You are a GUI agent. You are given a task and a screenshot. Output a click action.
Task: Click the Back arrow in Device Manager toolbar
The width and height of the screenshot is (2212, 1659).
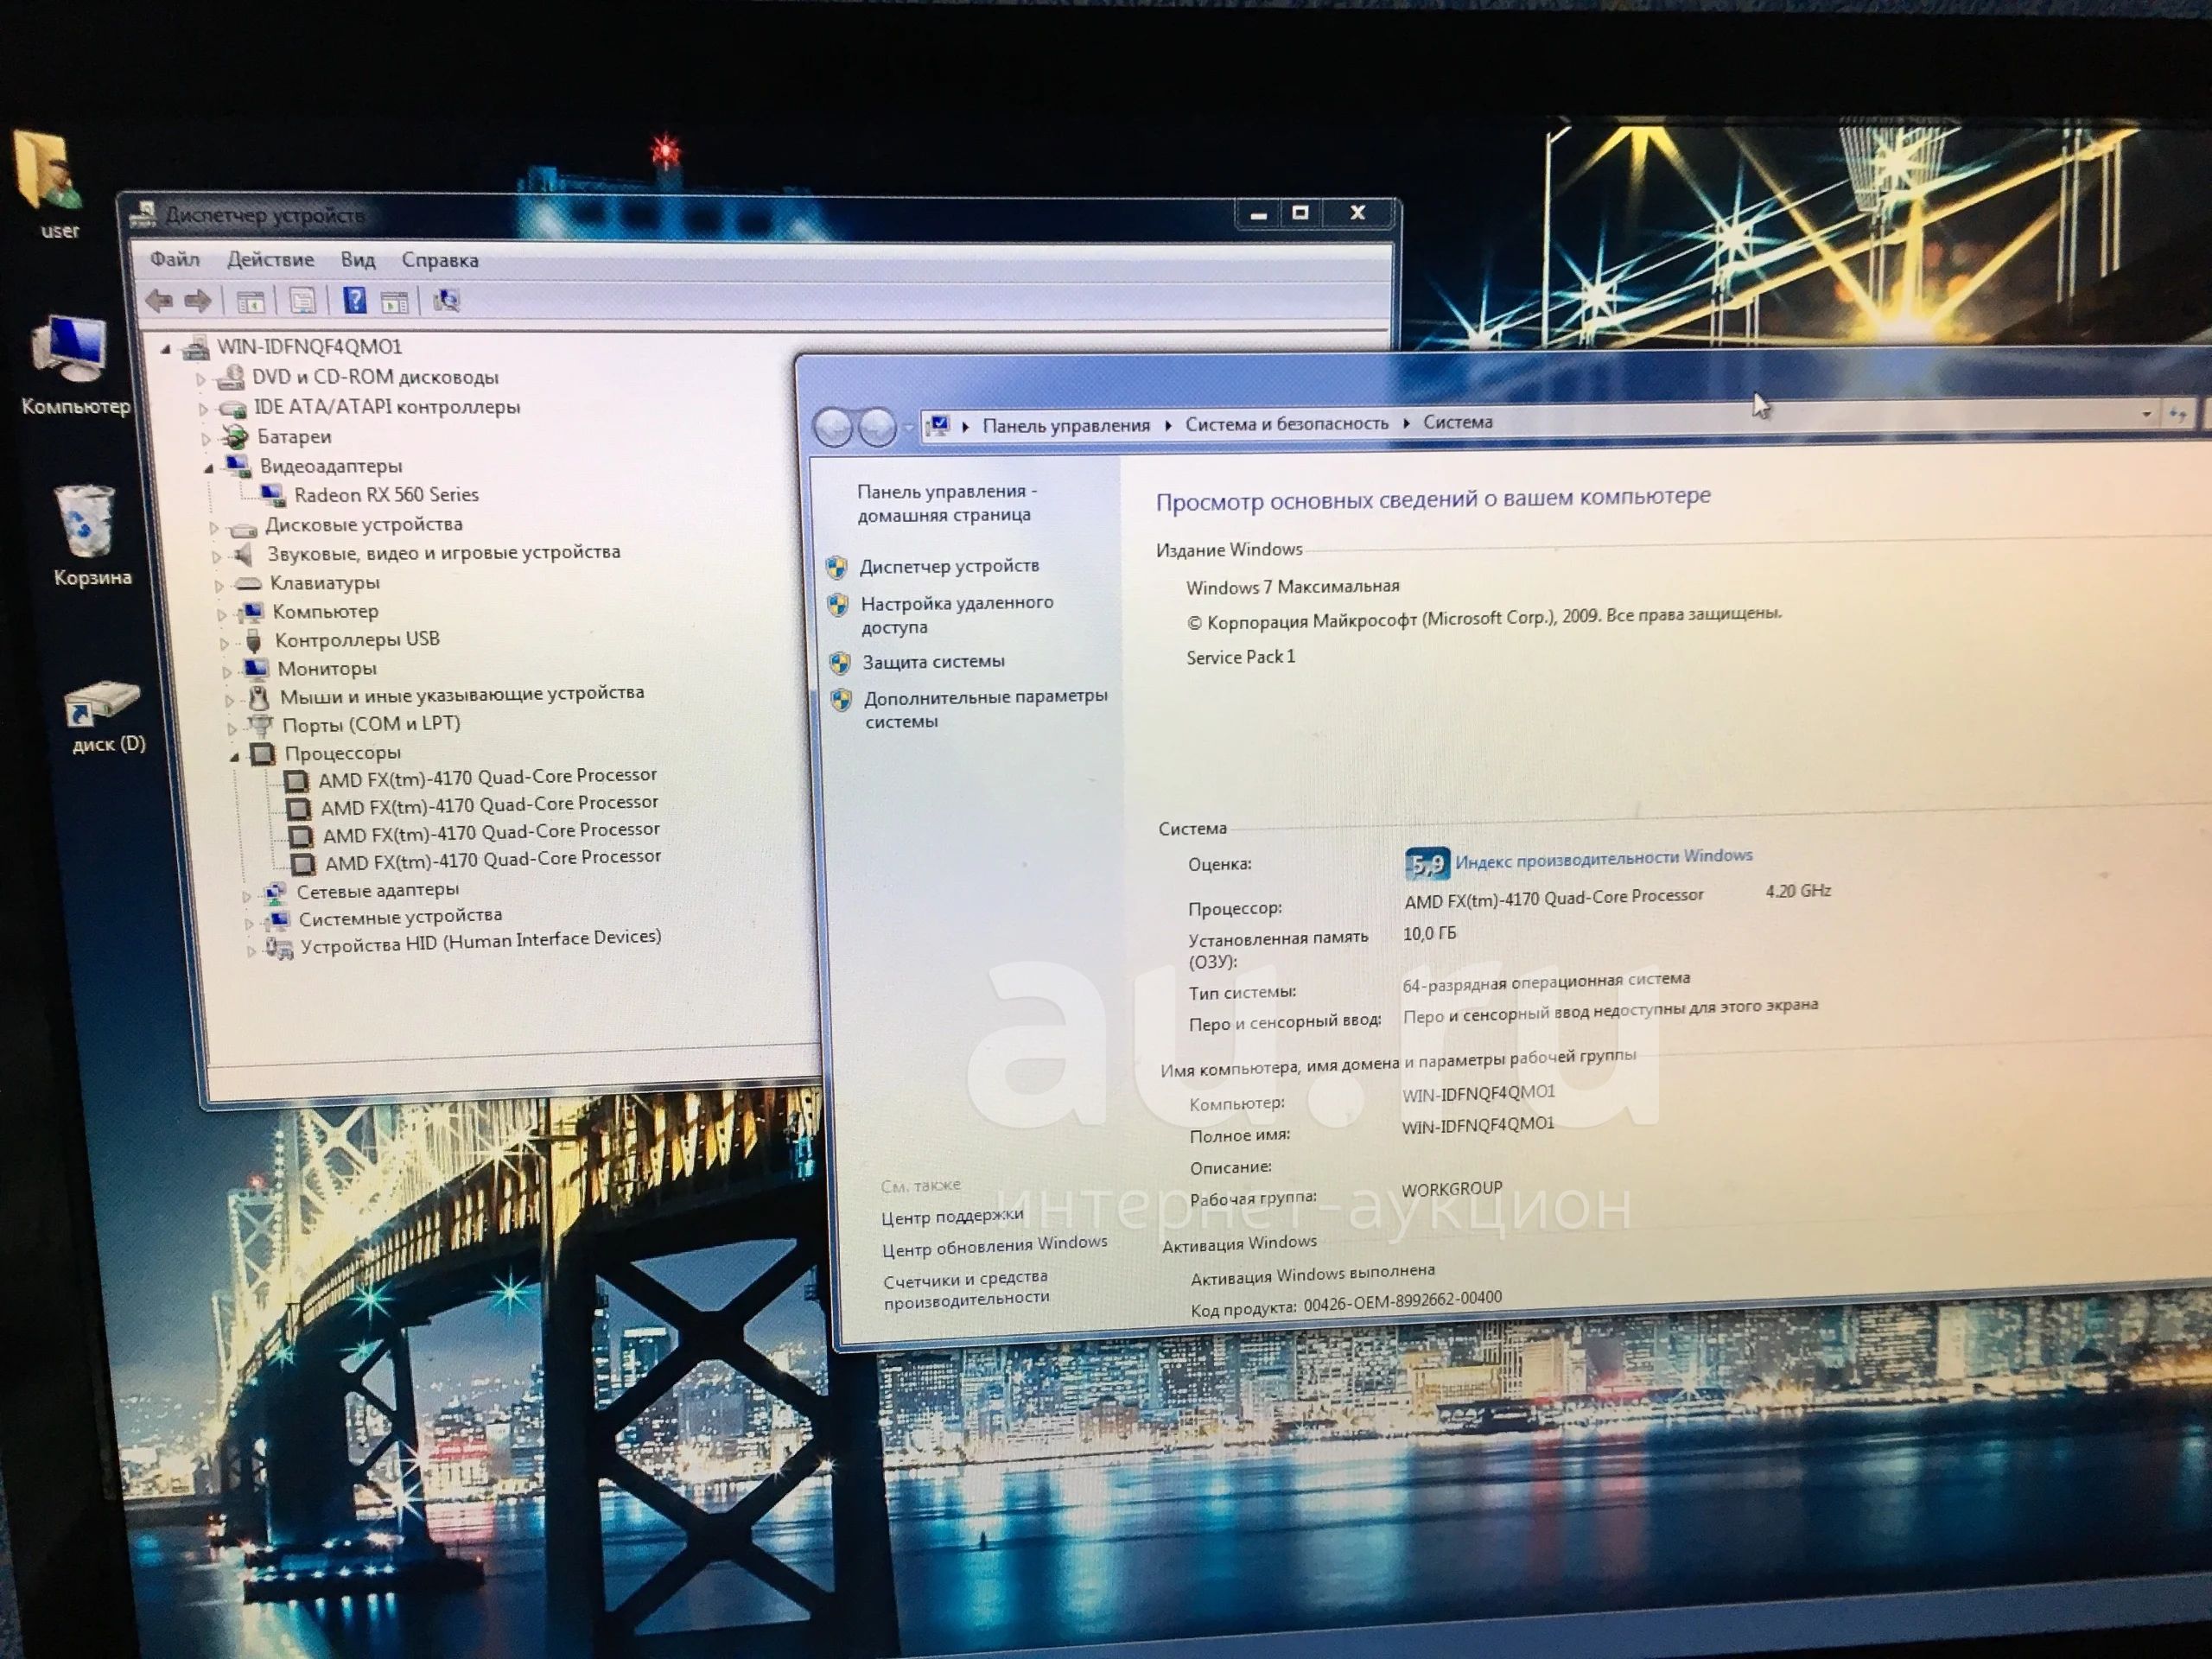point(159,300)
